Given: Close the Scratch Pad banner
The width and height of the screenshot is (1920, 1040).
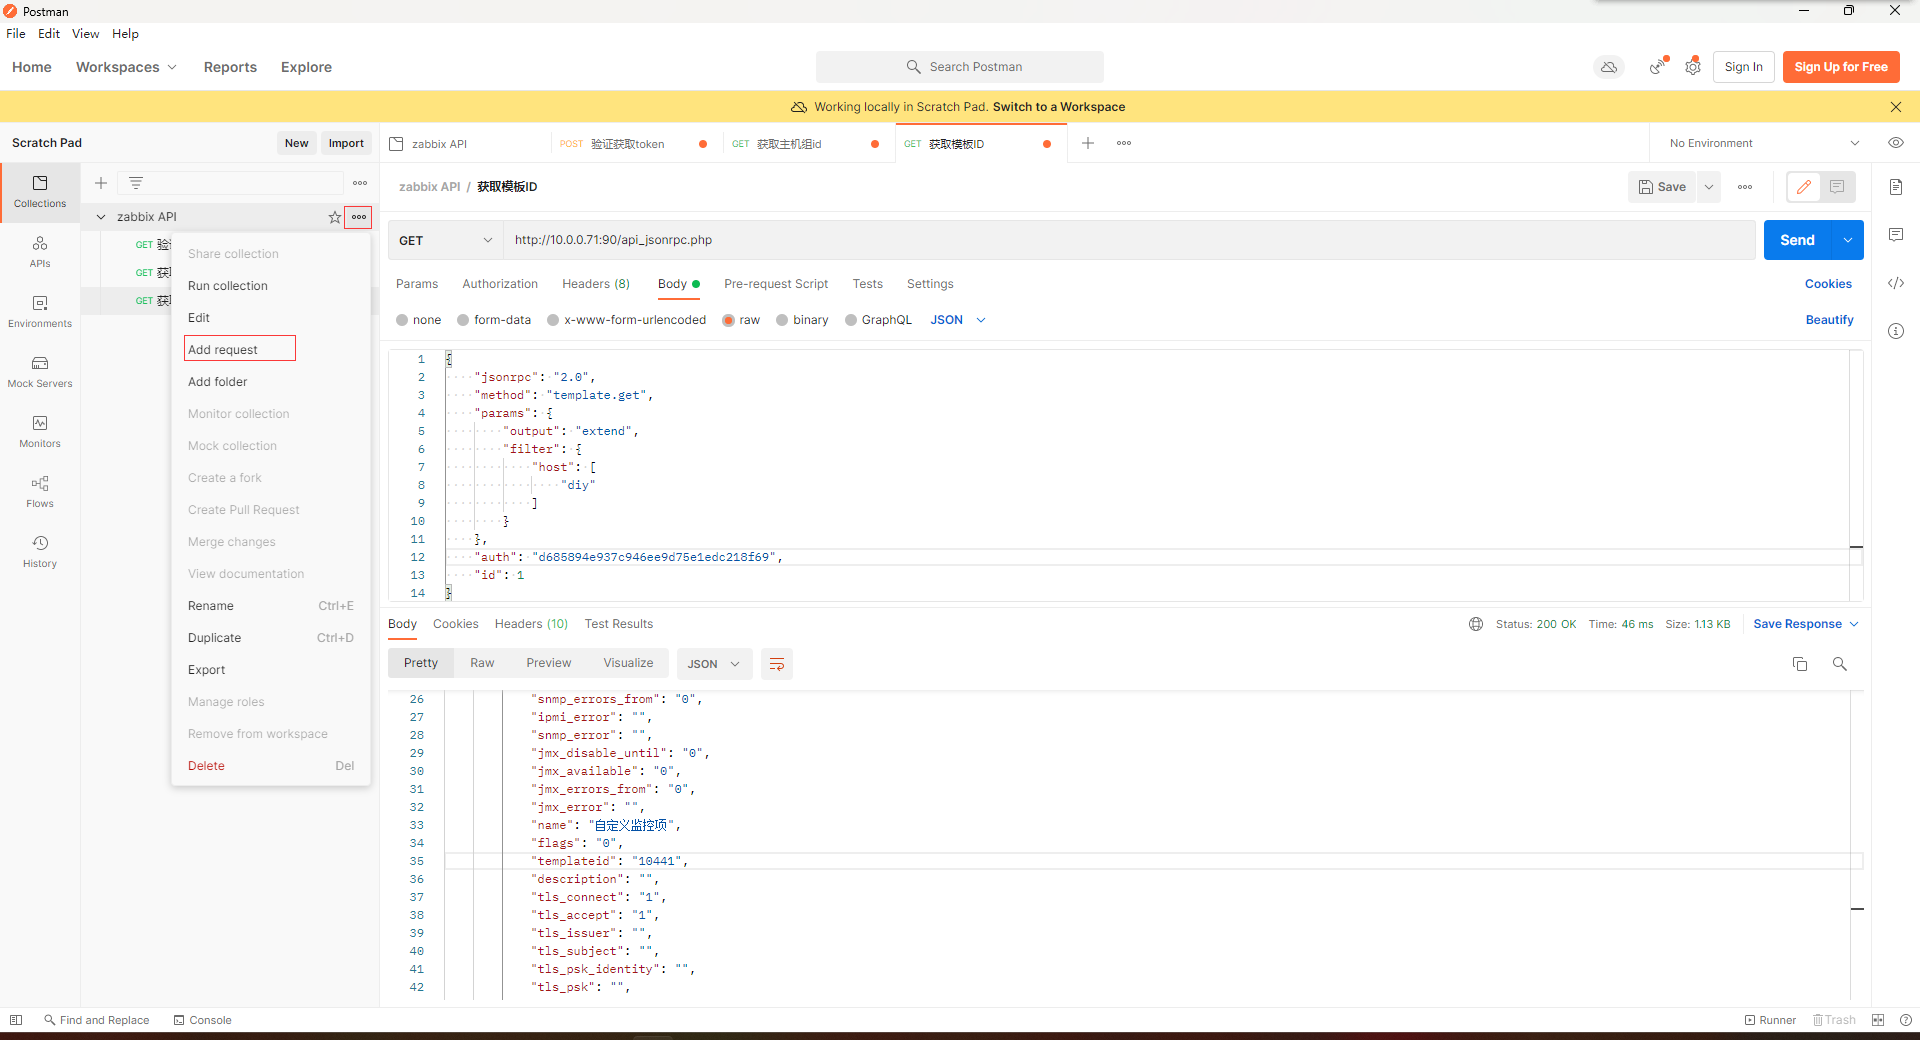Looking at the screenshot, I should click(x=1896, y=107).
